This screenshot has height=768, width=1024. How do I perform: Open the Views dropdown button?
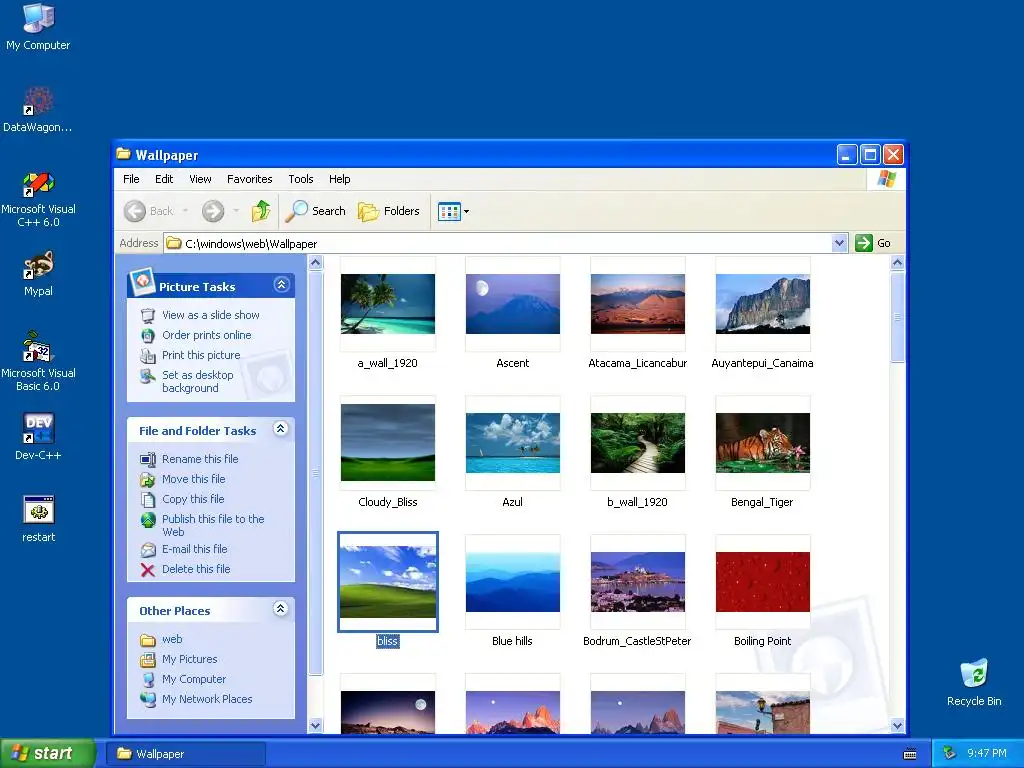(453, 211)
